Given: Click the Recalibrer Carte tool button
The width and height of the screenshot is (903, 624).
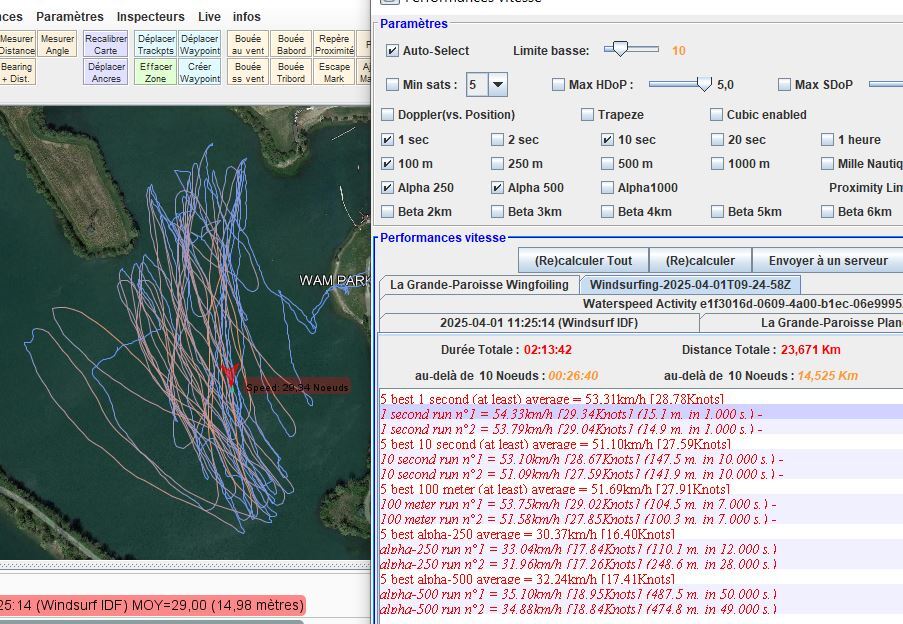Looking at the screenshot, I should point(105,44).
